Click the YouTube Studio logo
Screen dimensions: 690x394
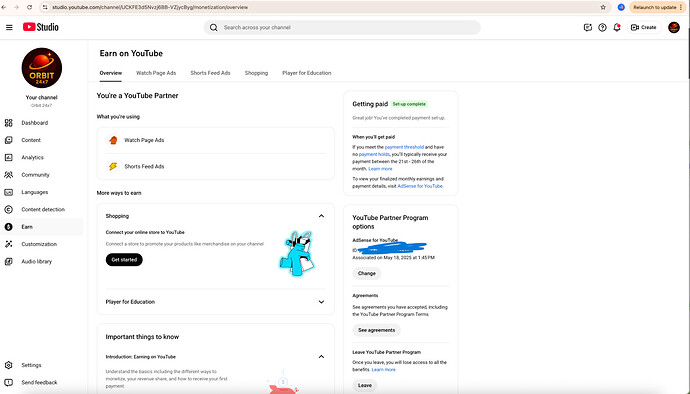click(x=40, y=27)
